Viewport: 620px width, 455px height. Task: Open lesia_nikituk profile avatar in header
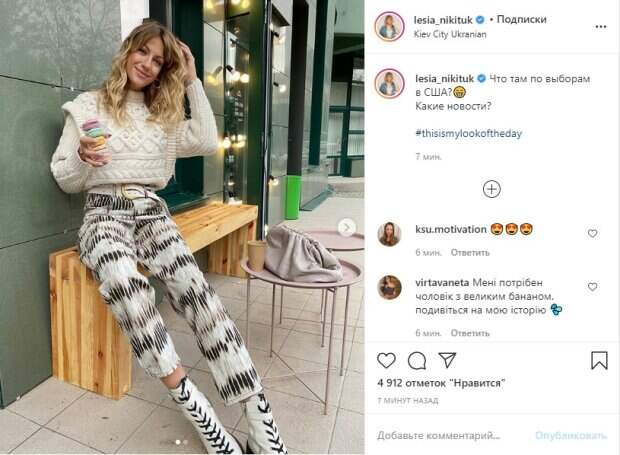(389, 27)
